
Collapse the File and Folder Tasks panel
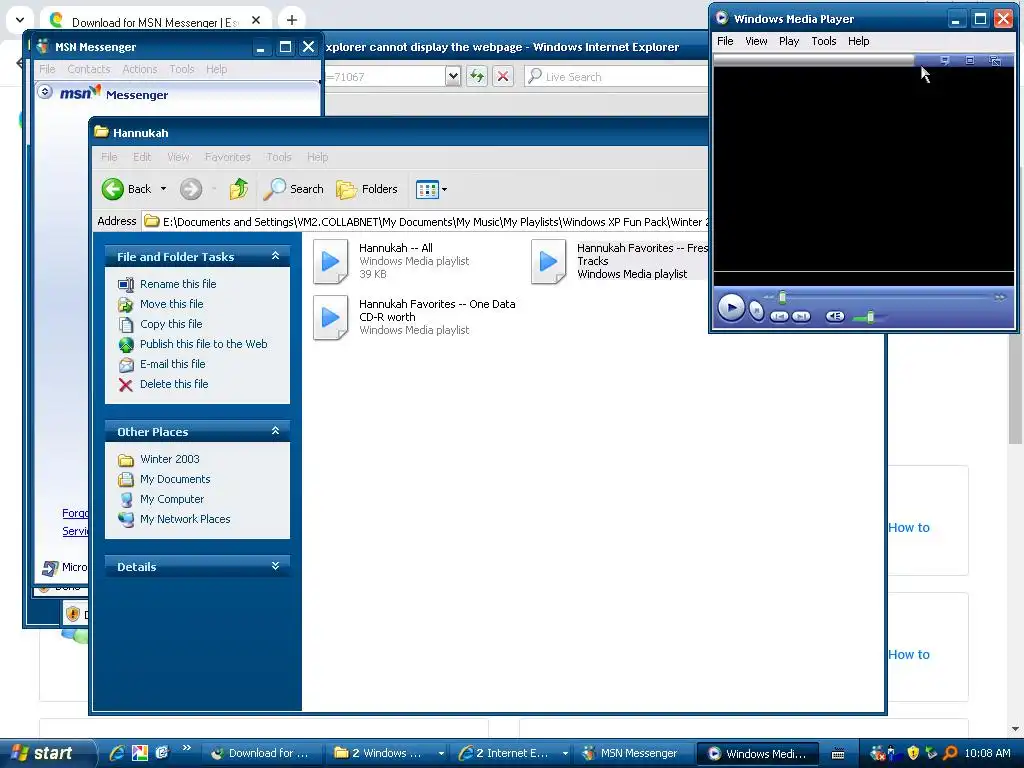276,256
